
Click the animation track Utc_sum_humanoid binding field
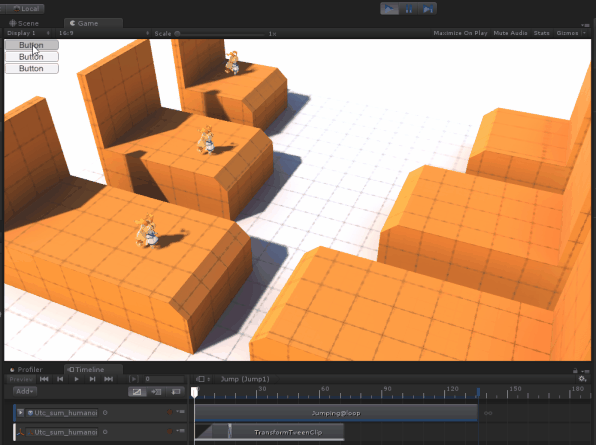point(62,413)
